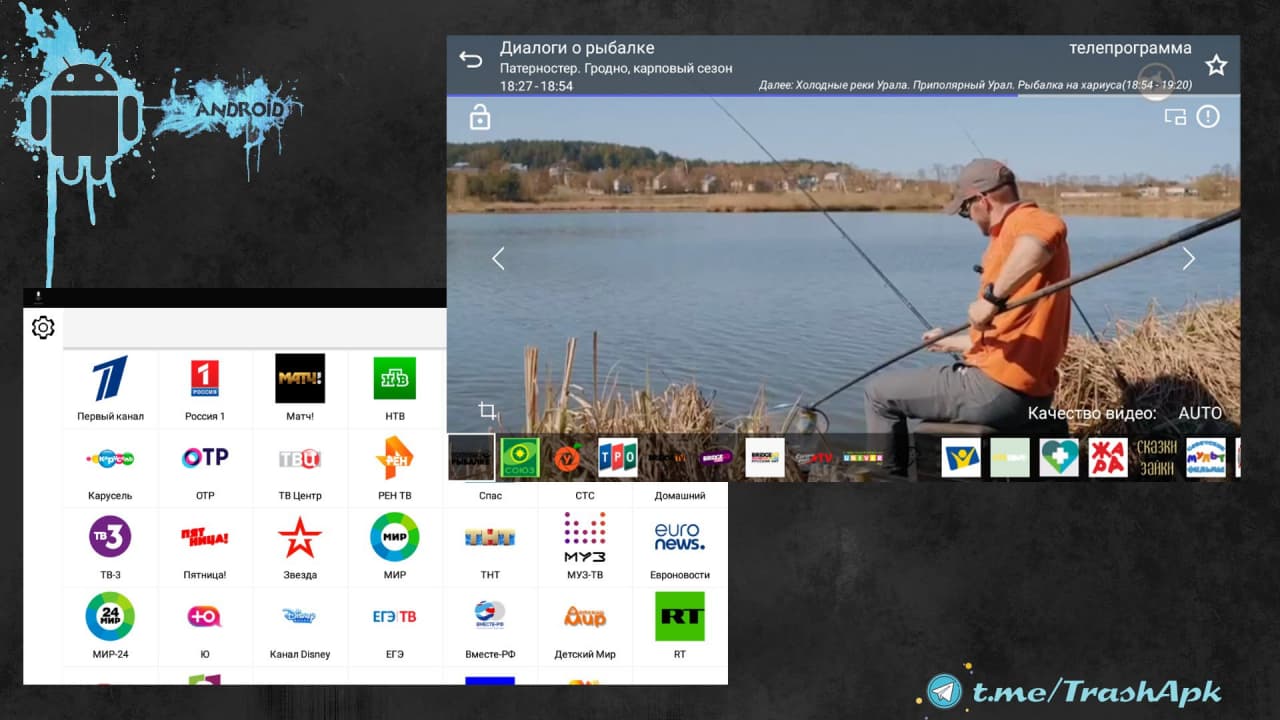1280x720 pixels.
Task: Switch to previous channel with left arrow
Action: click(x=498, y=259)
